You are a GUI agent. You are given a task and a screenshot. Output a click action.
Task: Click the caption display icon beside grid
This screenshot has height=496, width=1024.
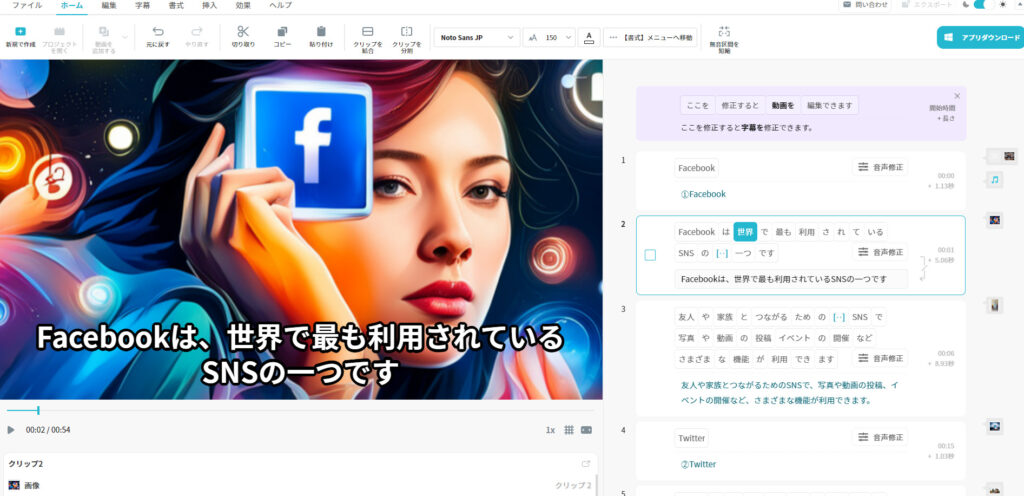point(586,430)
